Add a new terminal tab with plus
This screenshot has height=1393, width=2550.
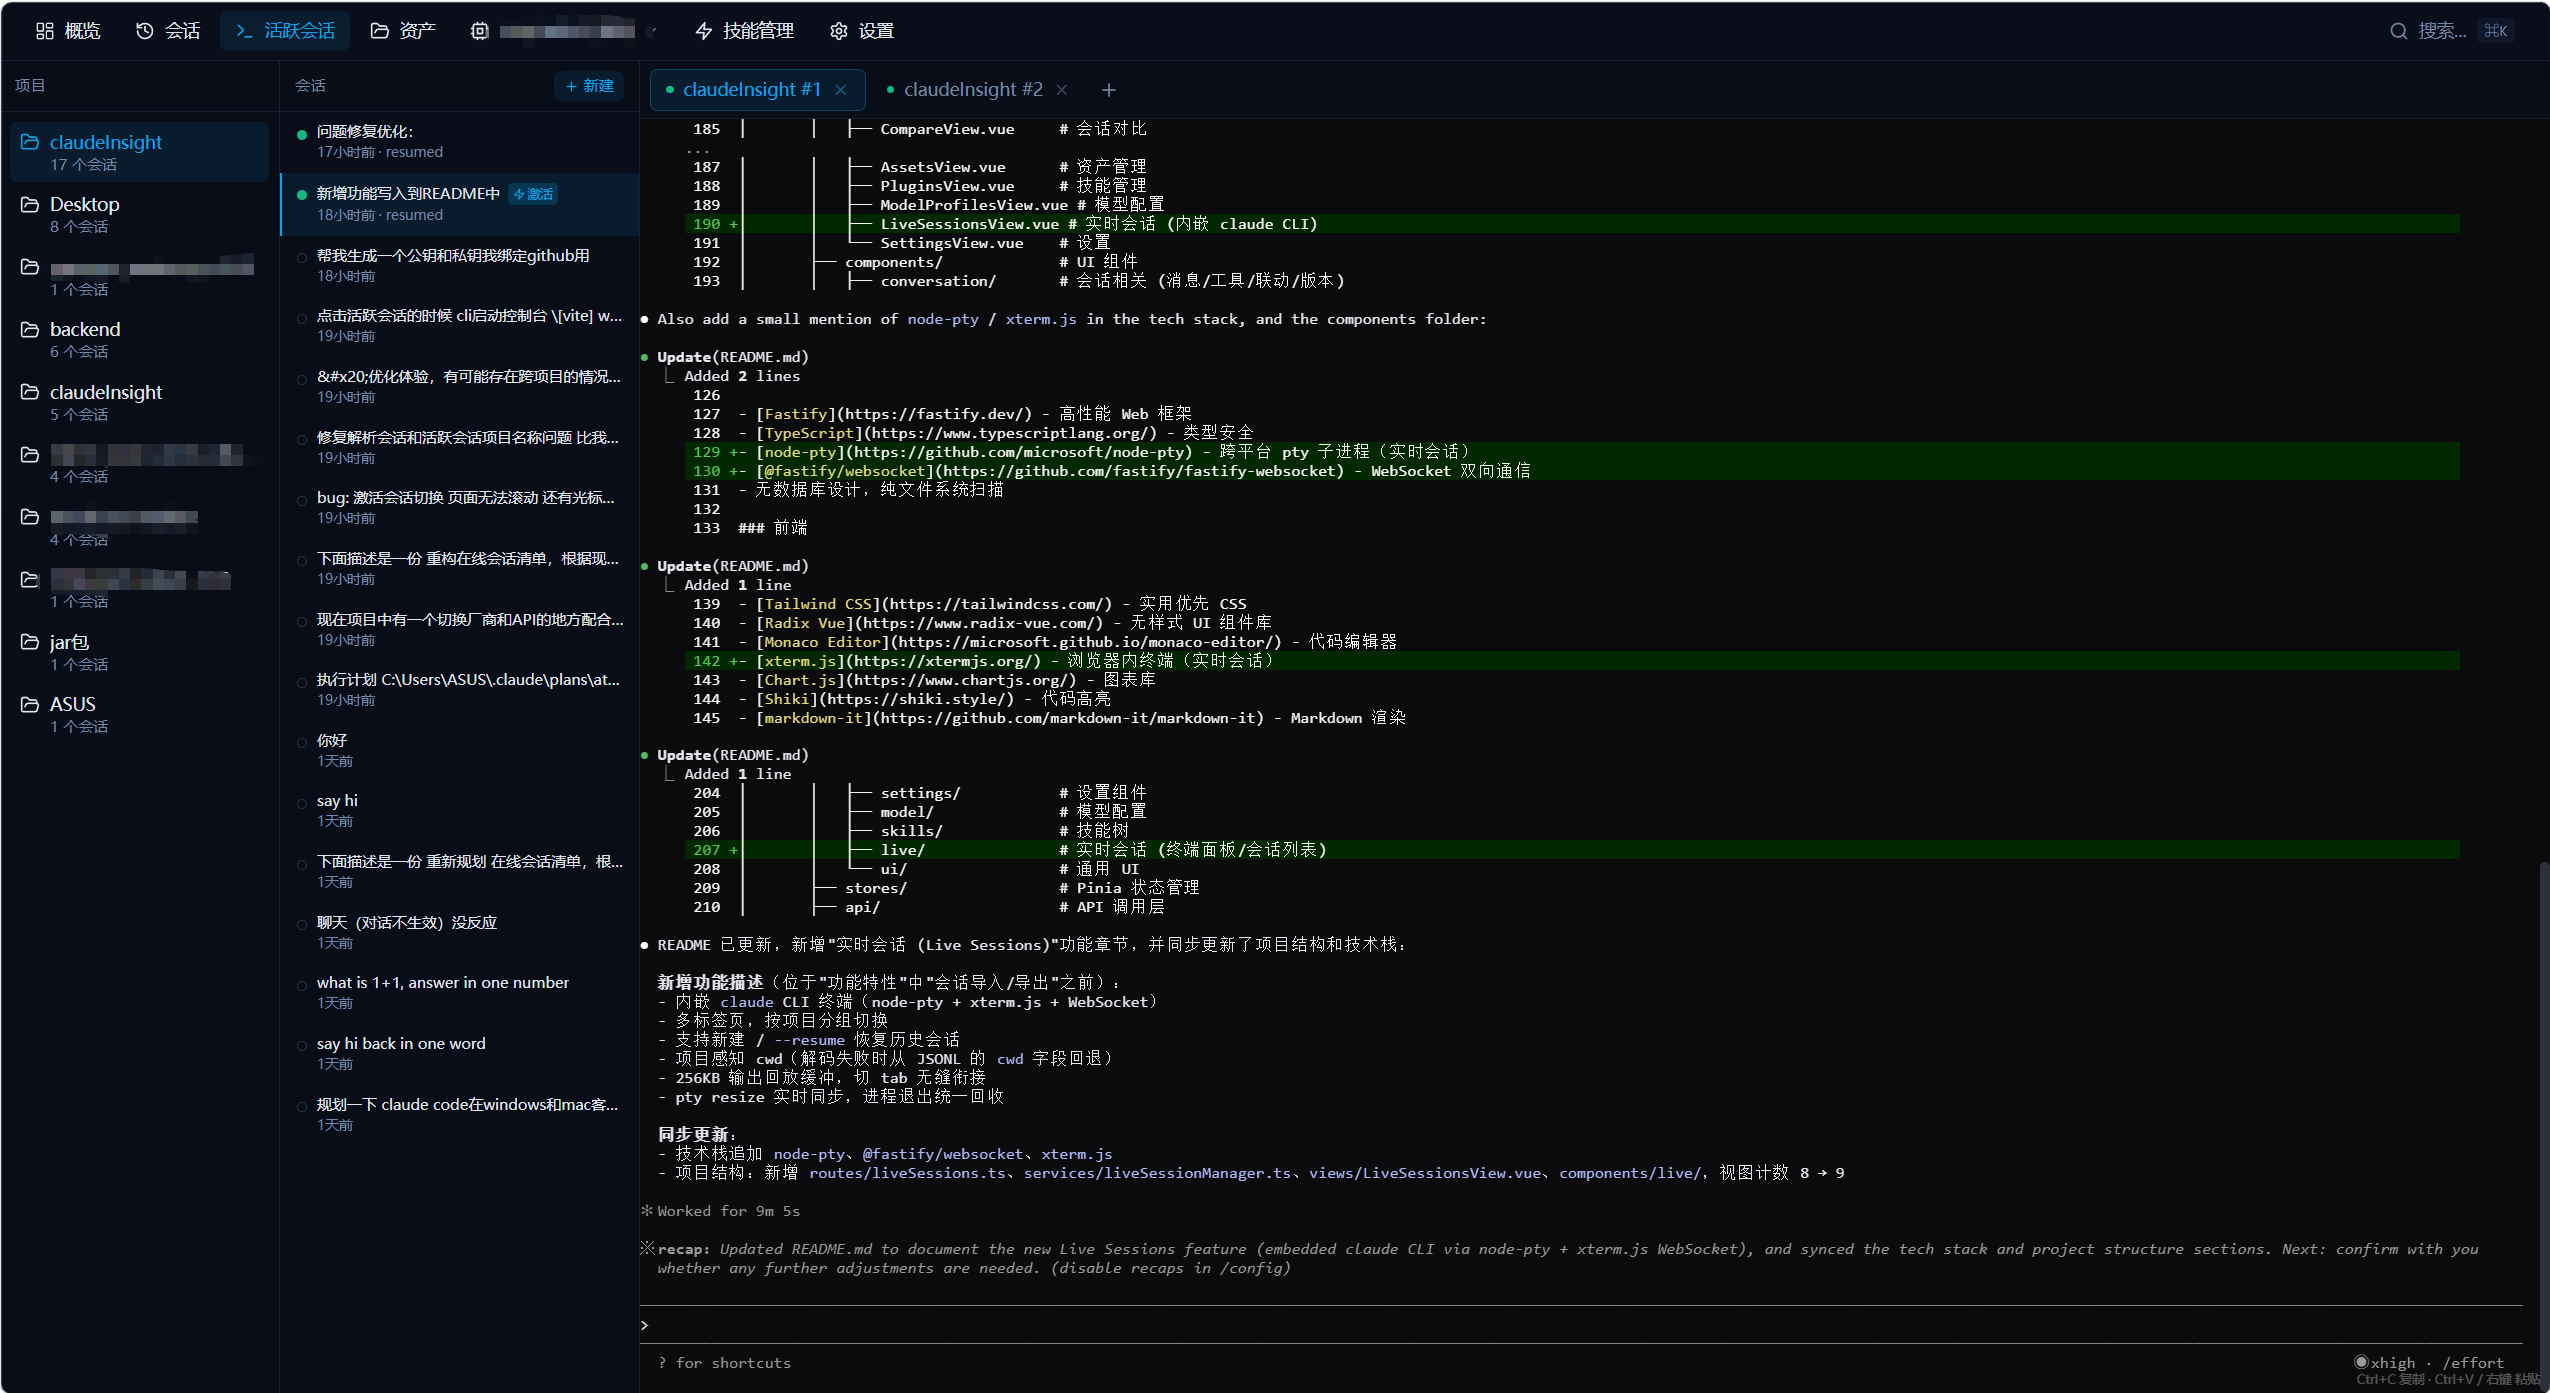pos(1109,90)
